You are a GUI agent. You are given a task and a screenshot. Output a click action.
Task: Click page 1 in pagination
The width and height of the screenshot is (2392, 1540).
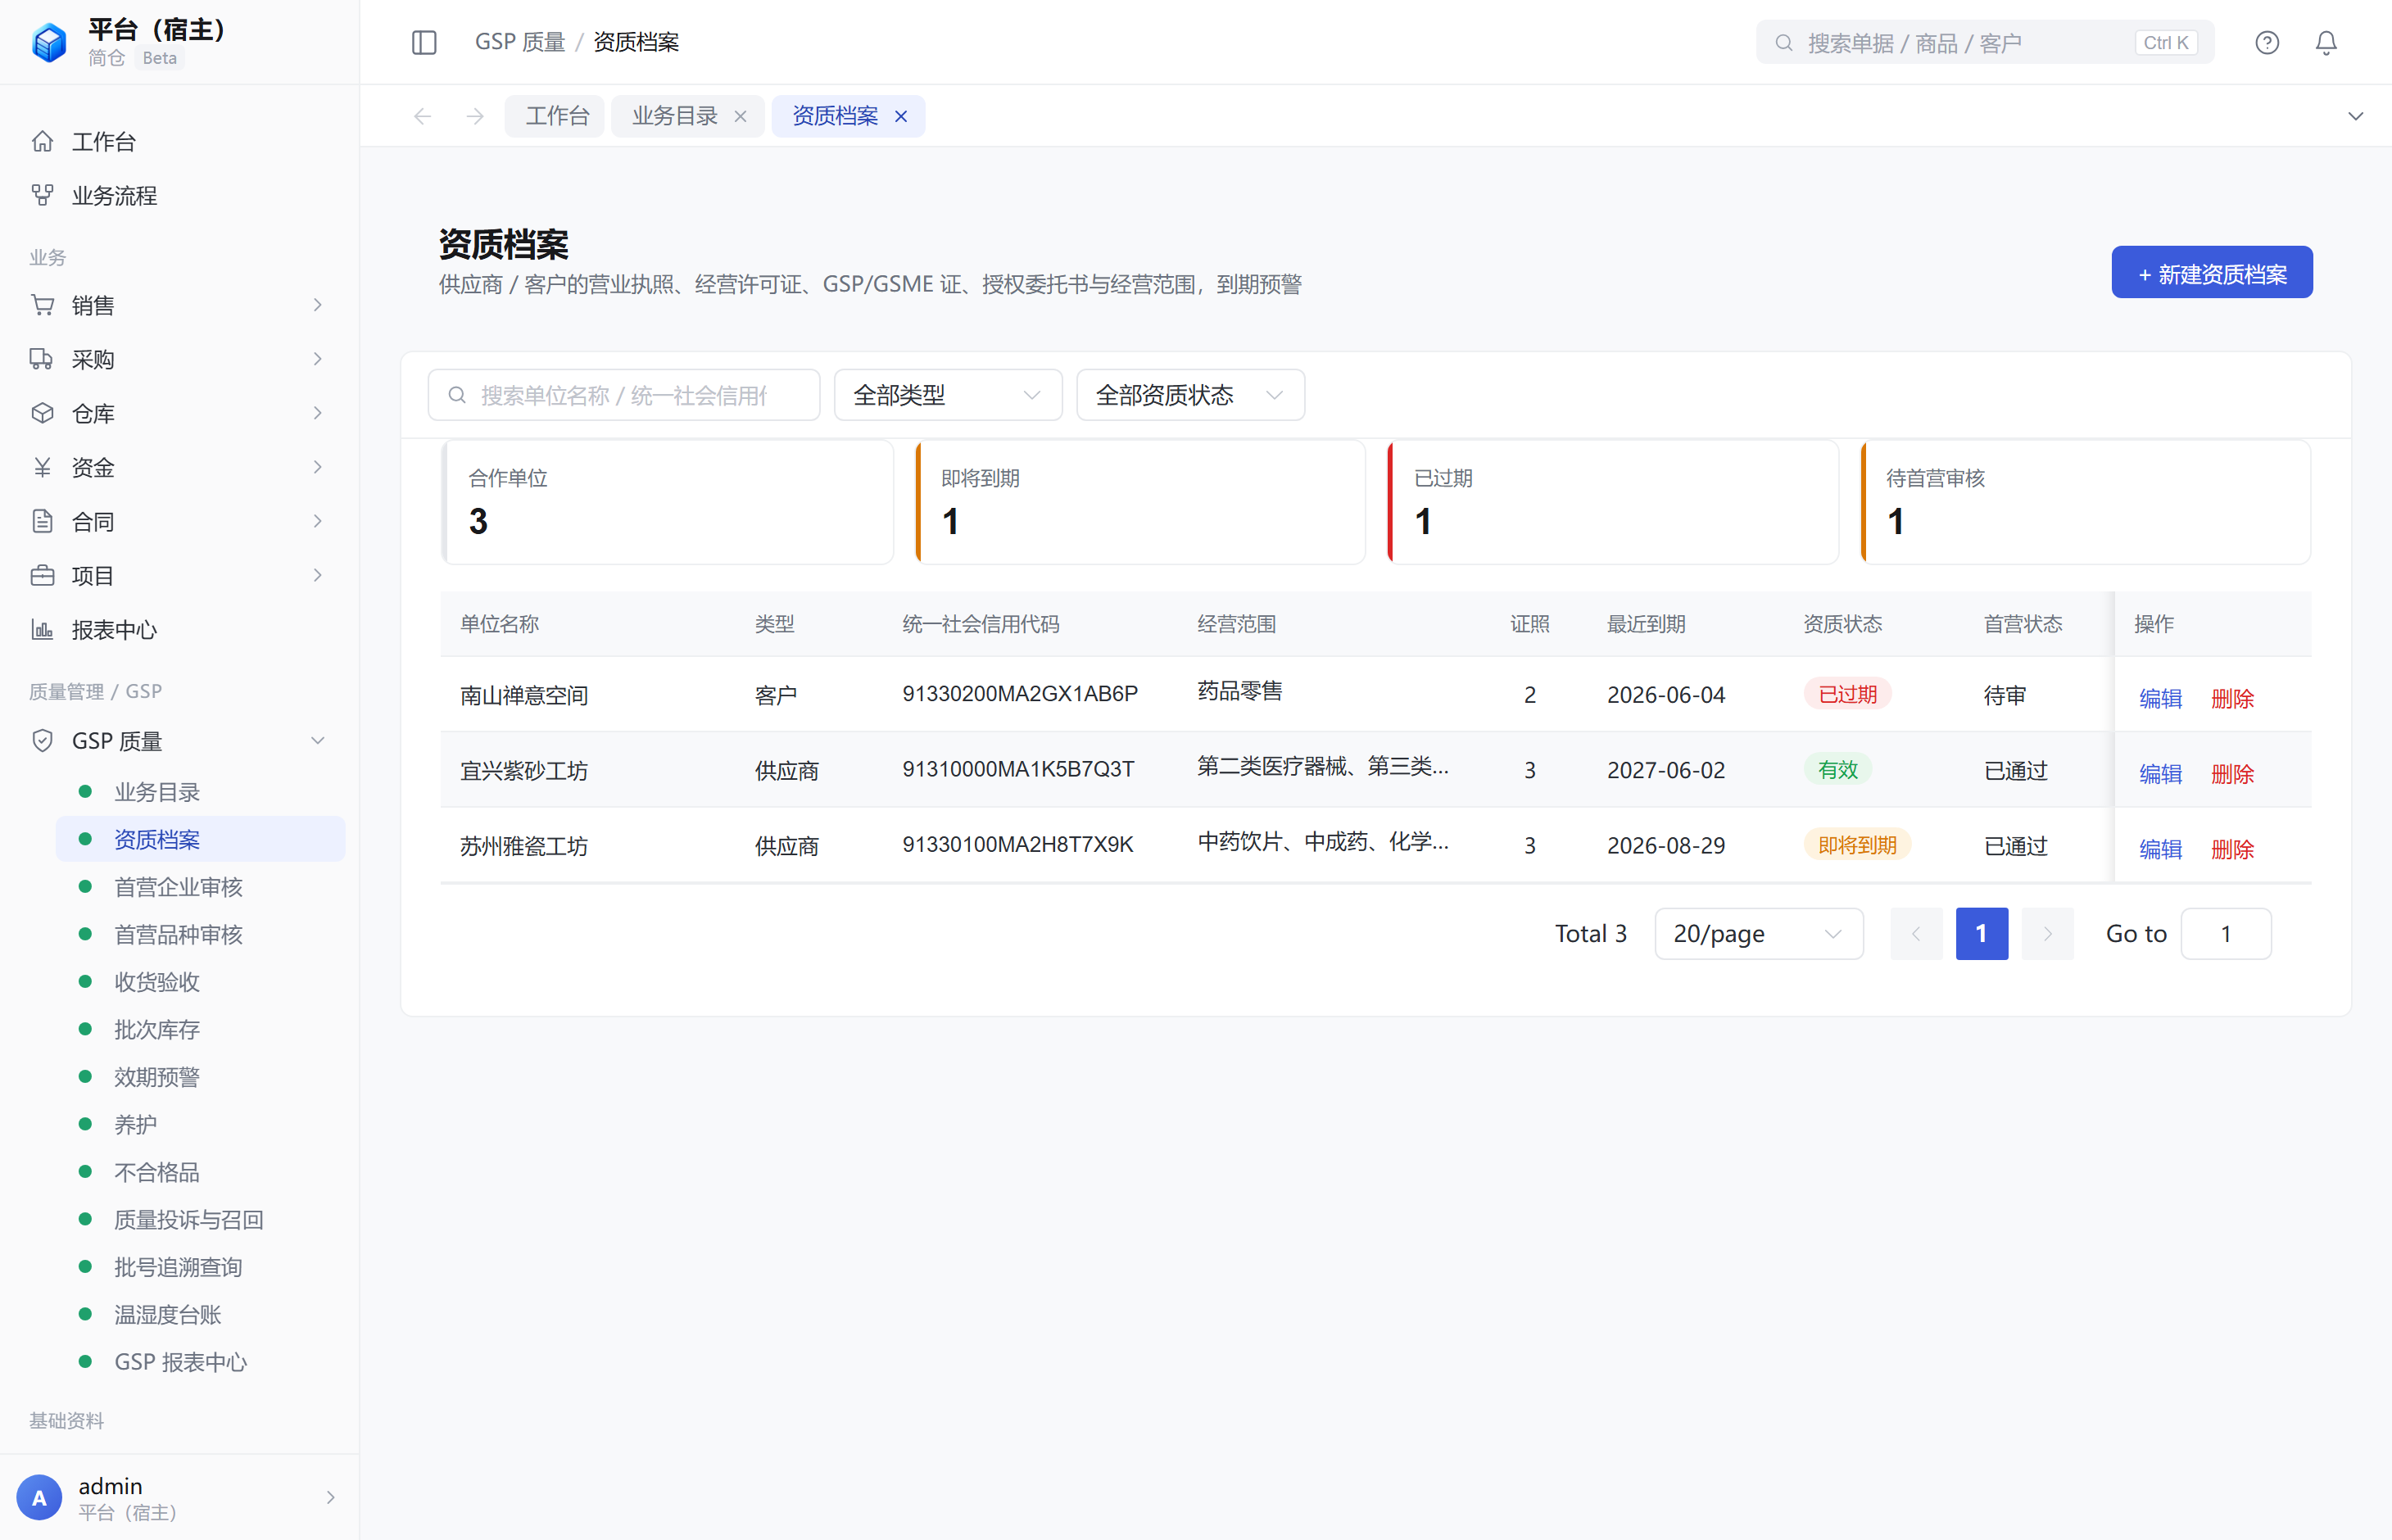(x=1981, y=933)
